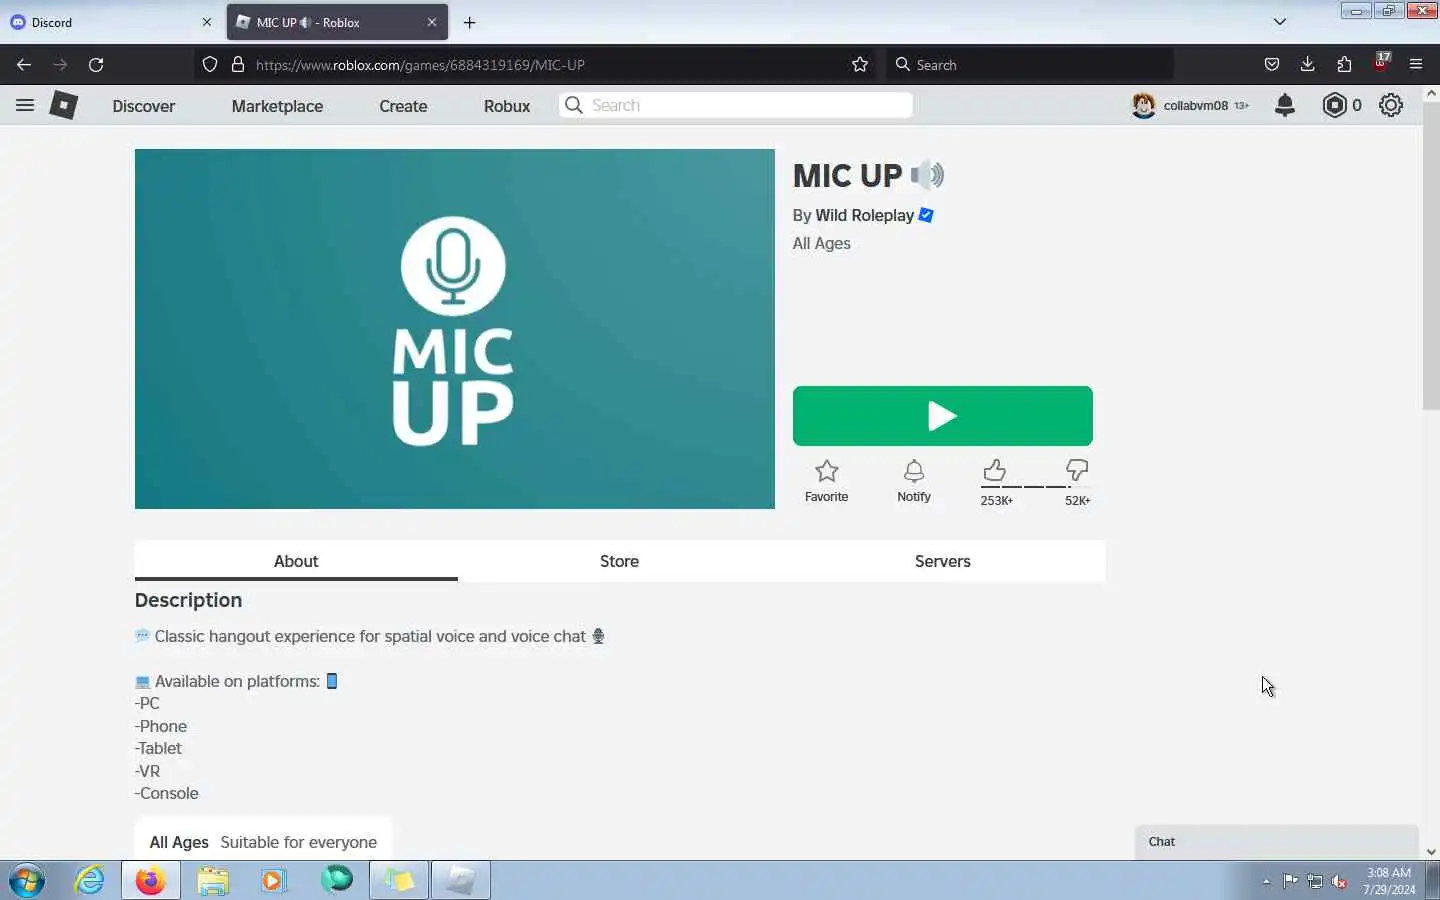
Task: Click the tracking protection shield icon
Action: (210, 64)
